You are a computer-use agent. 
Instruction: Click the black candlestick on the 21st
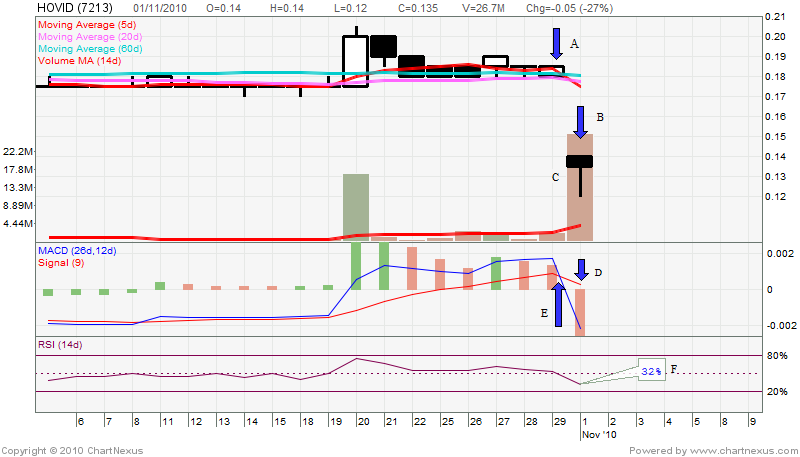coord(384,46)
